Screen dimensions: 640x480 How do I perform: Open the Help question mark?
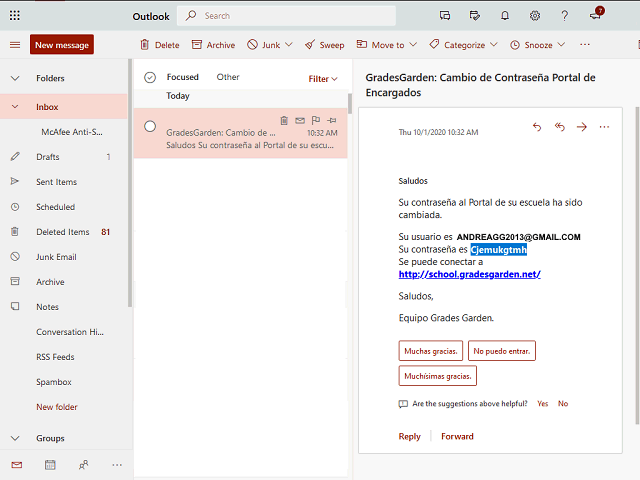click(x=564, y=16)
